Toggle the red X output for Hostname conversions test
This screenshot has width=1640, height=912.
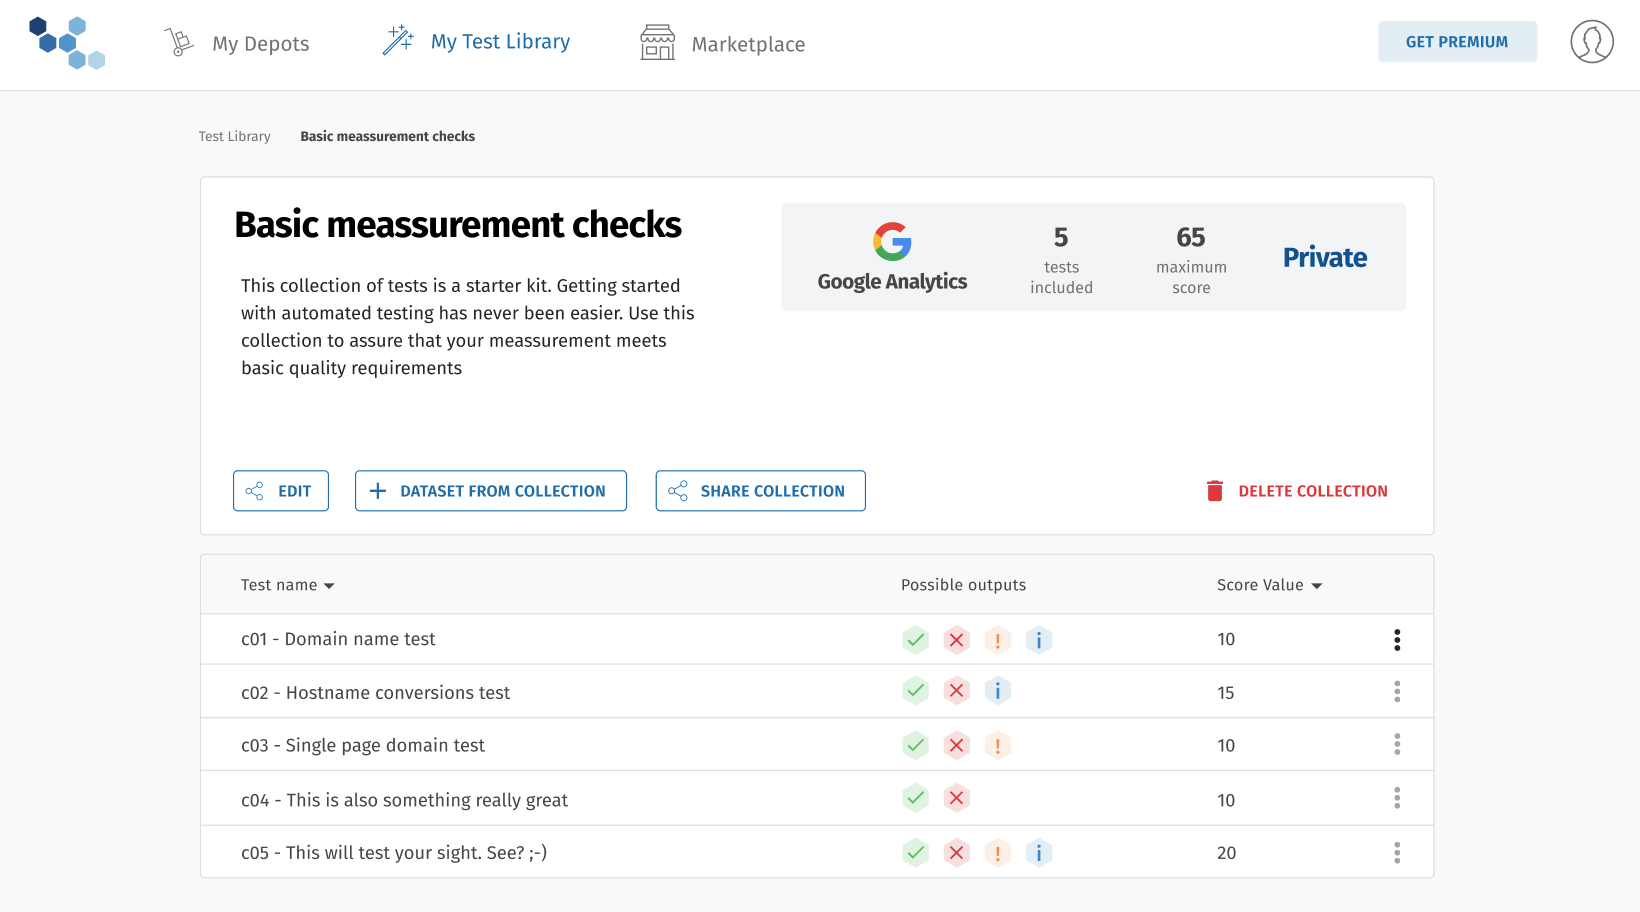pyautogui.click(x=956, y=690)
